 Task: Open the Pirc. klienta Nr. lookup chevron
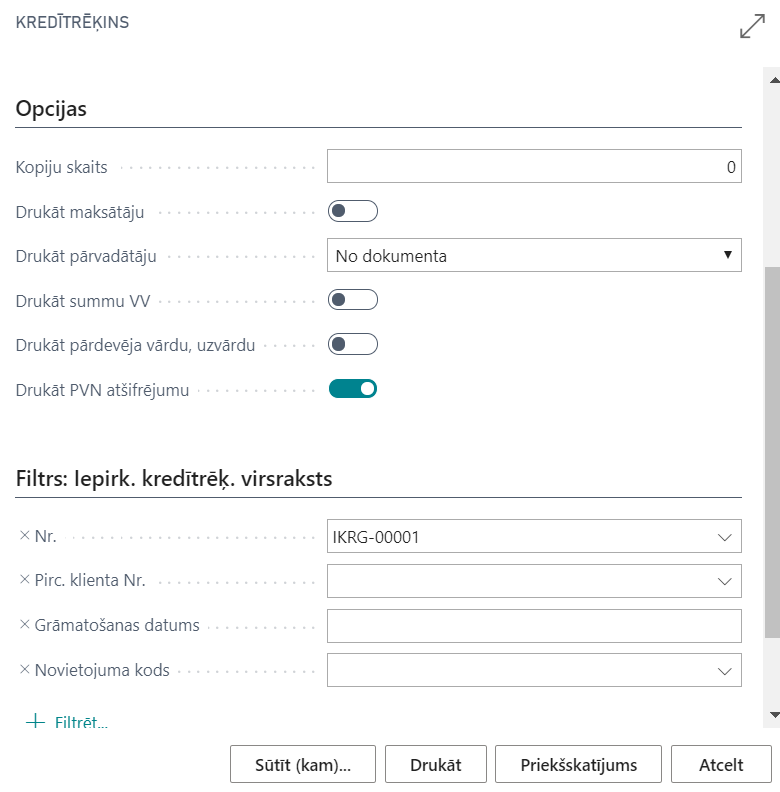[x=724, y=581]
